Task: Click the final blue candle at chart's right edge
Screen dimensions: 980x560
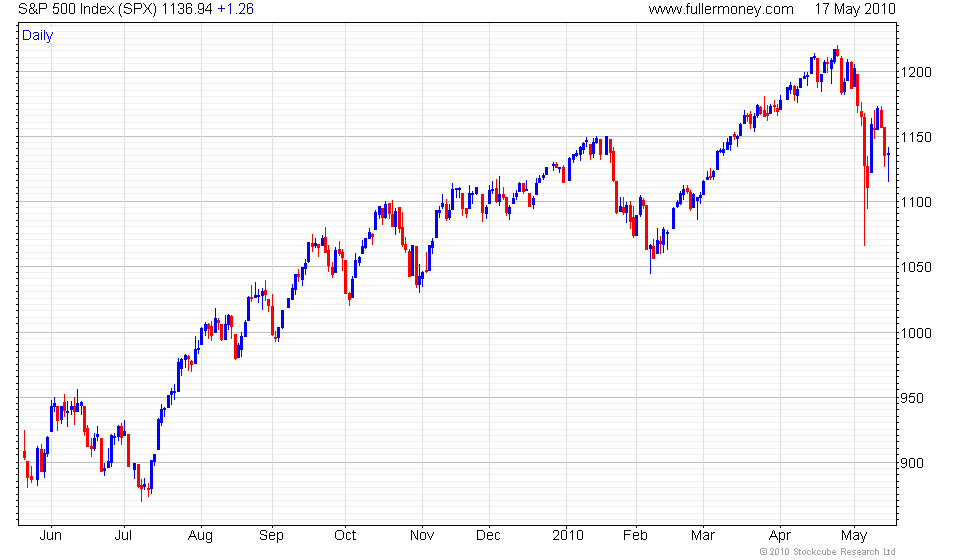Action: tap(889, 164)
